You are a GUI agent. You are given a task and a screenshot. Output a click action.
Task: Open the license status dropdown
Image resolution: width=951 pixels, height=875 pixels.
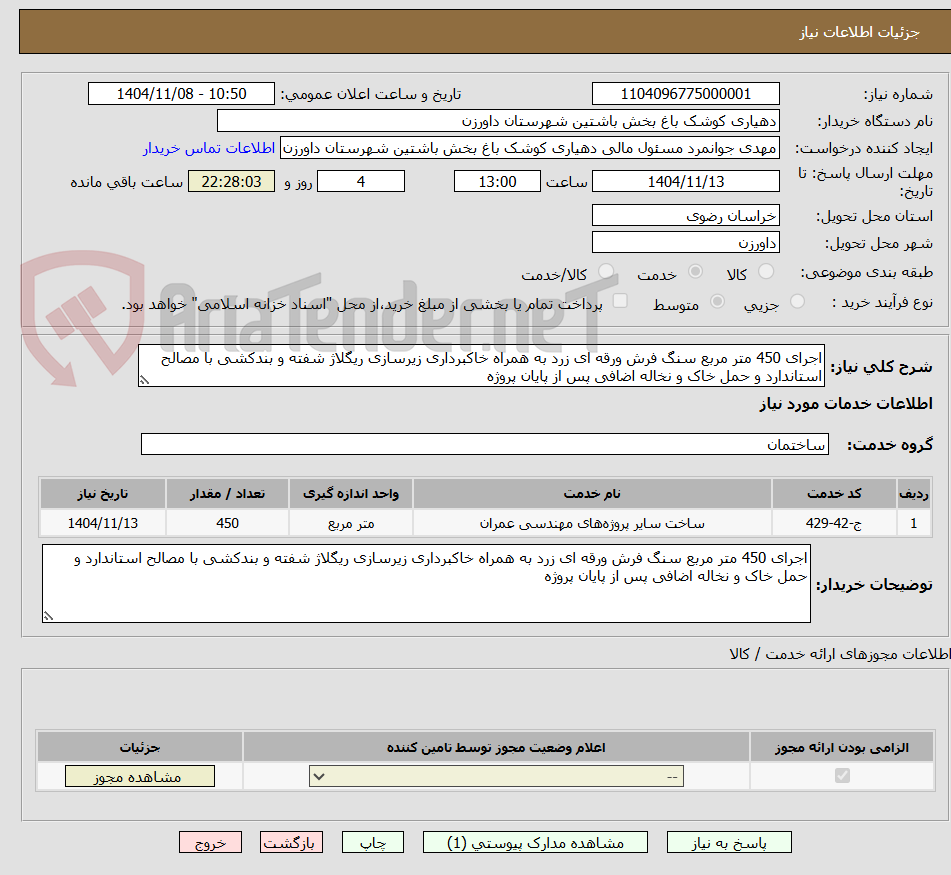click(496, 776)
